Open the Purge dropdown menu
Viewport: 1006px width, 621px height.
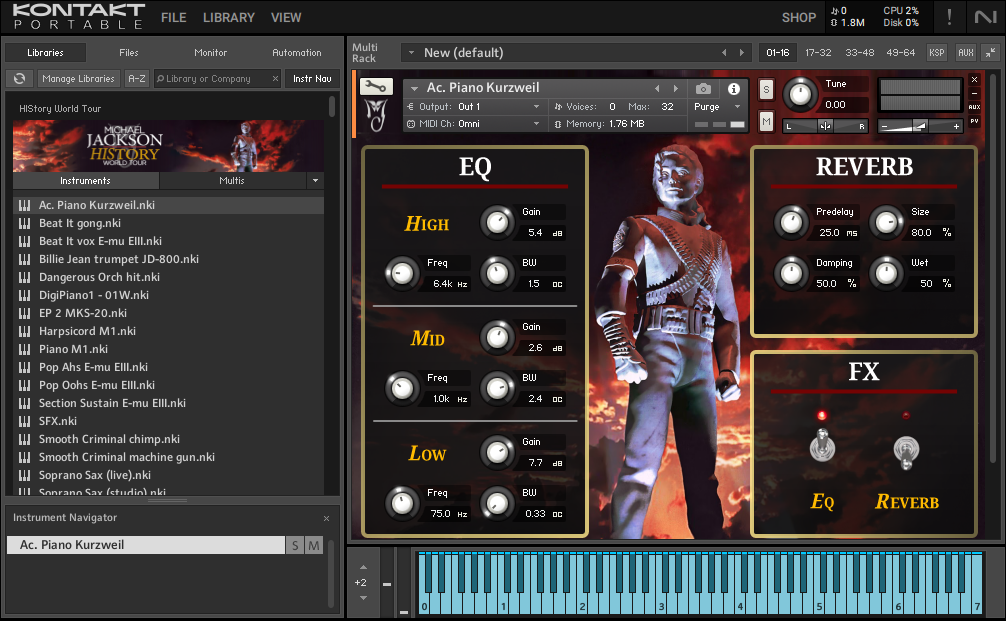717,106
